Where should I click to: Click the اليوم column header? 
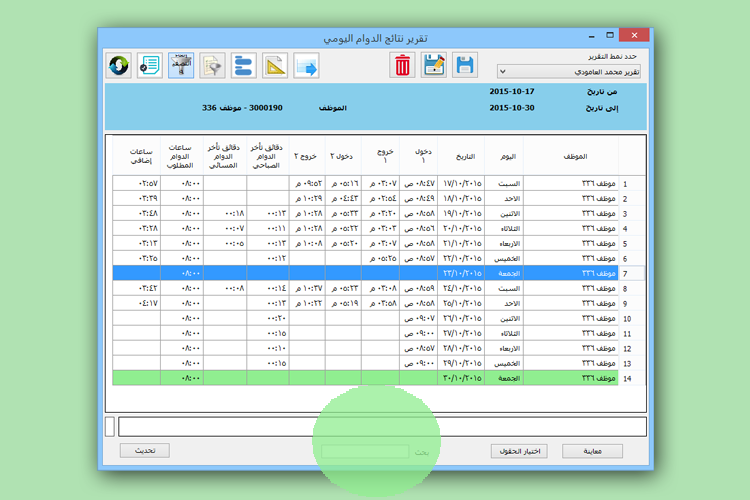504,156
